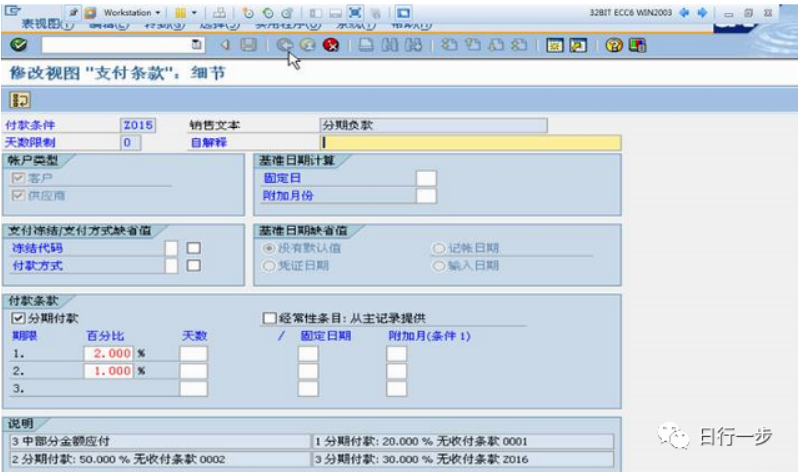800x472 pixels.
Task: Click the Find binoculars icon
Action: [x=390, y=45]
